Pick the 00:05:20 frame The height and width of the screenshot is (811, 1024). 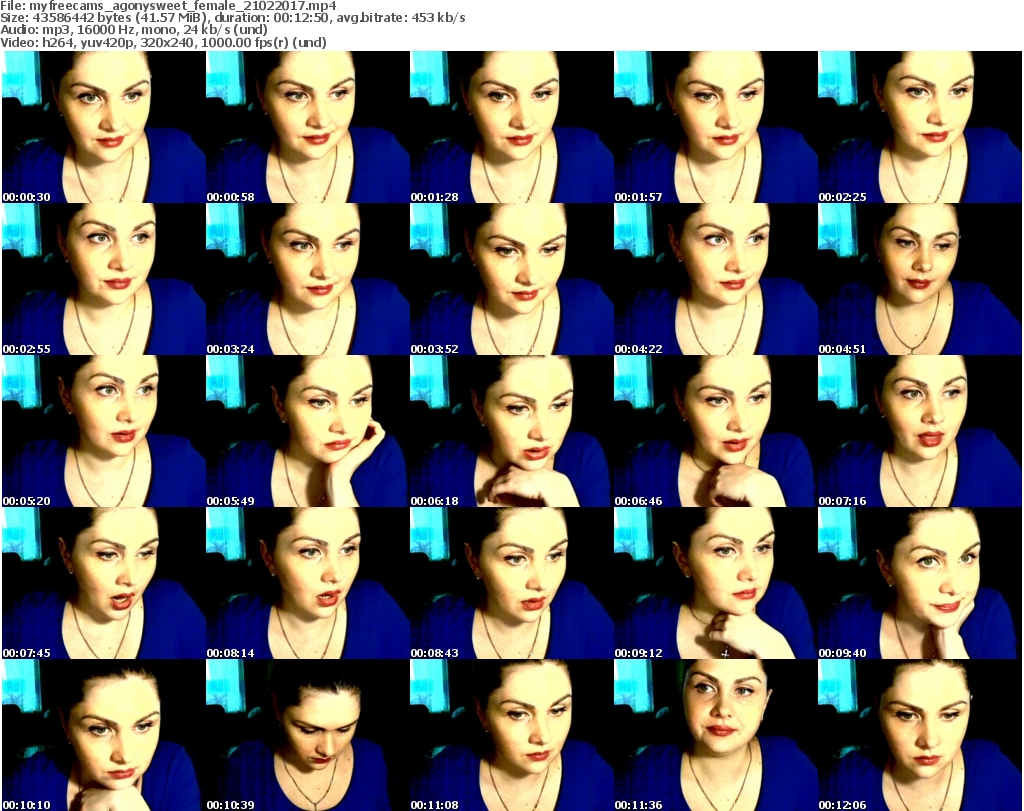[104, 431]
